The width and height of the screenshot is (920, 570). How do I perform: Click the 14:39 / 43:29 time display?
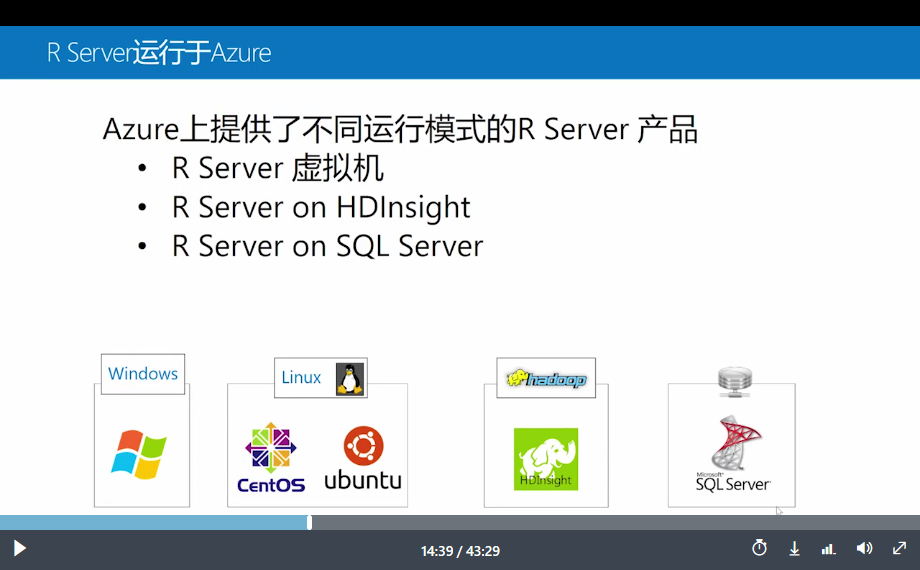point(461,551)
